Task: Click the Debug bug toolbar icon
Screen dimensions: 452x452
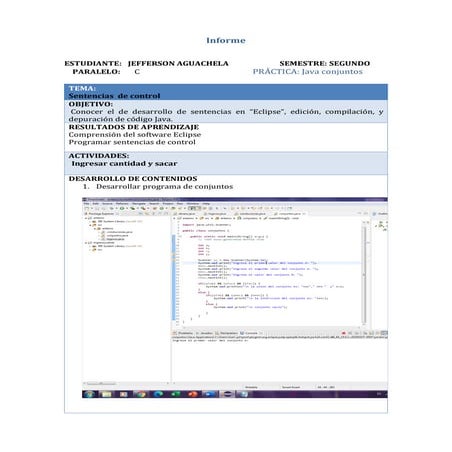Action: click(112, 208)
